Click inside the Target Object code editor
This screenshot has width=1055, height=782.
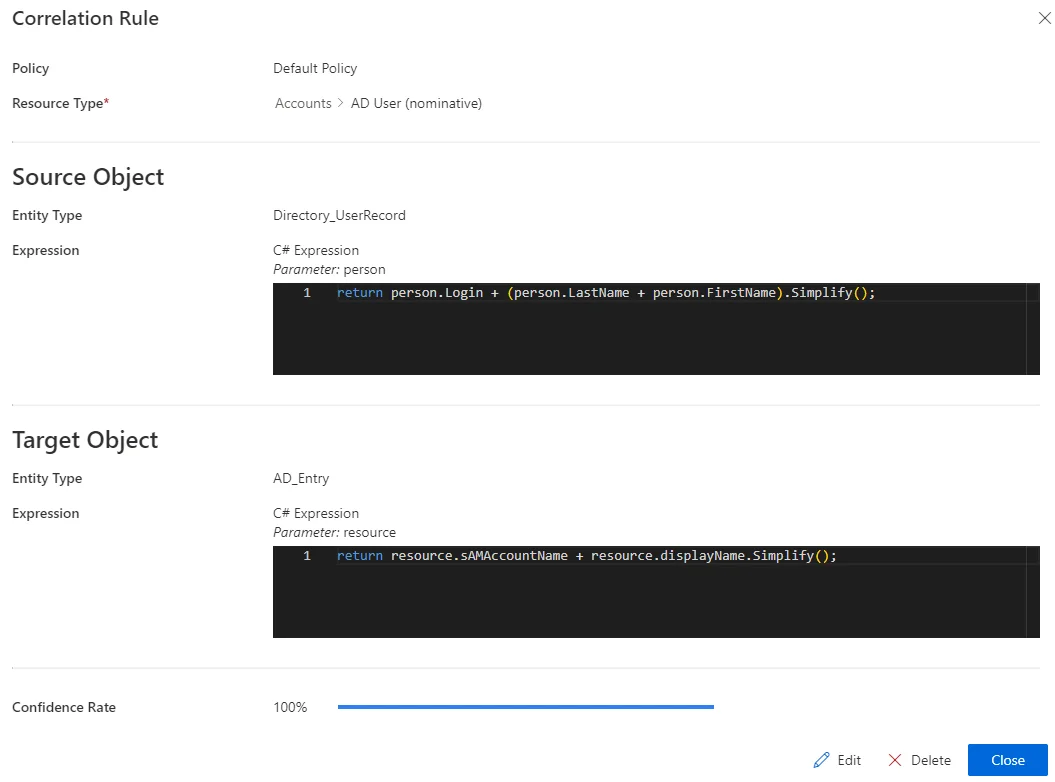656,592
